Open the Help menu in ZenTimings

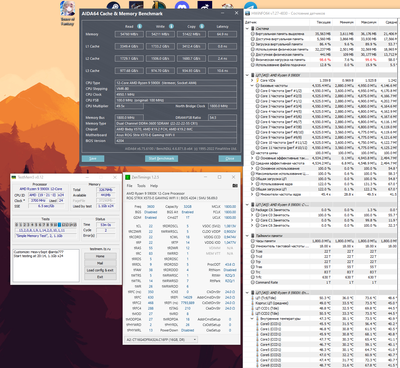(x=154, y=186)
